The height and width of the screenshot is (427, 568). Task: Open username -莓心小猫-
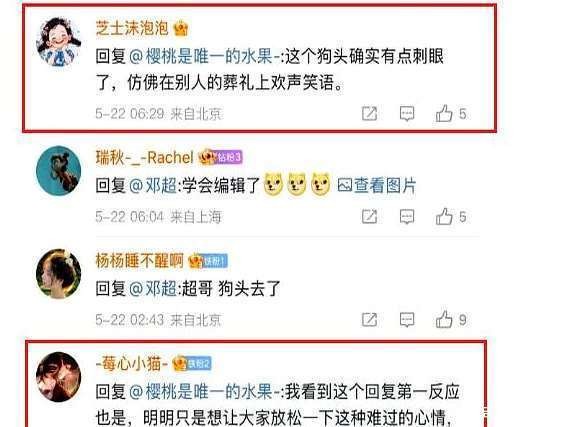[132, 363]
